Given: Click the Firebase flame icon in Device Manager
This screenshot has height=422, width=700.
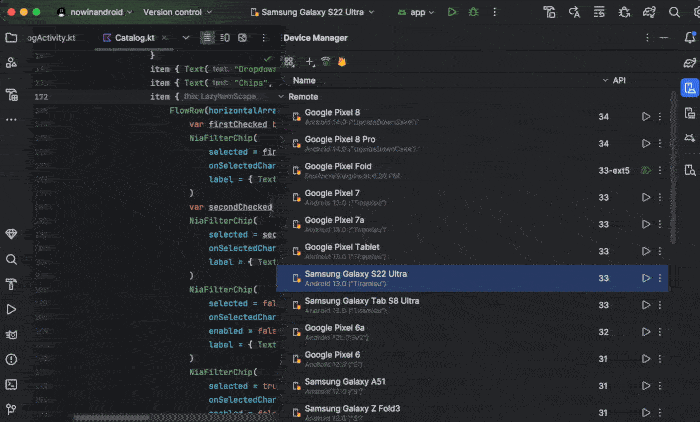Looking at the screenshot, I should (342, 62).
